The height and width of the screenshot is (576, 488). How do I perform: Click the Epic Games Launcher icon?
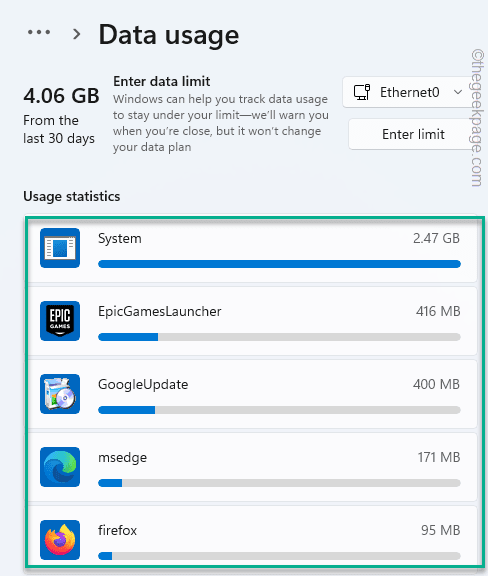click(60, 321)
